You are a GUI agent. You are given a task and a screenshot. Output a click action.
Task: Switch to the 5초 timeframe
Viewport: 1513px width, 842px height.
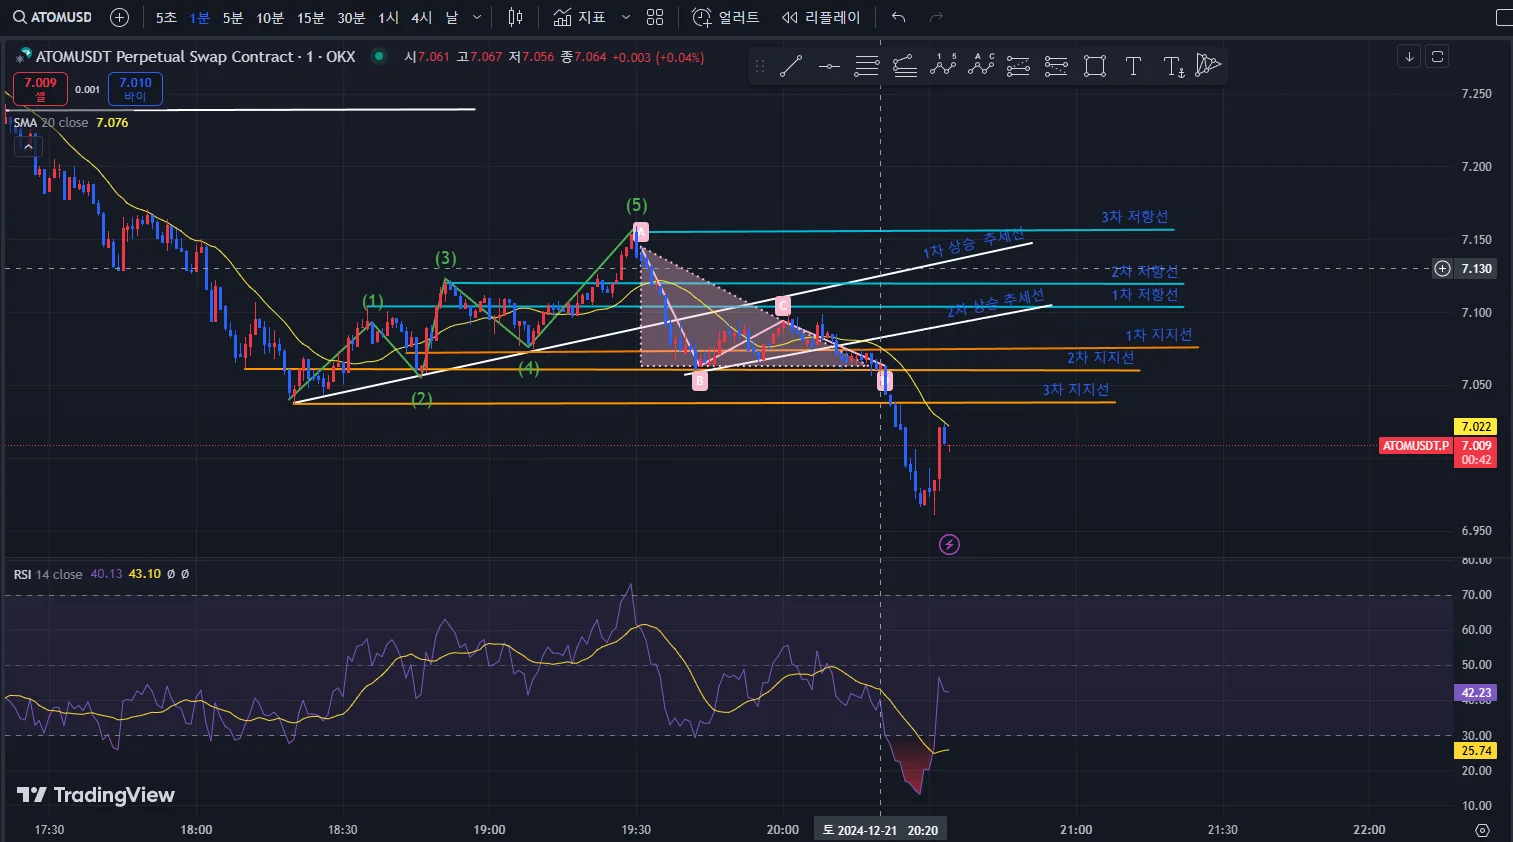click(x=166, y=17)
